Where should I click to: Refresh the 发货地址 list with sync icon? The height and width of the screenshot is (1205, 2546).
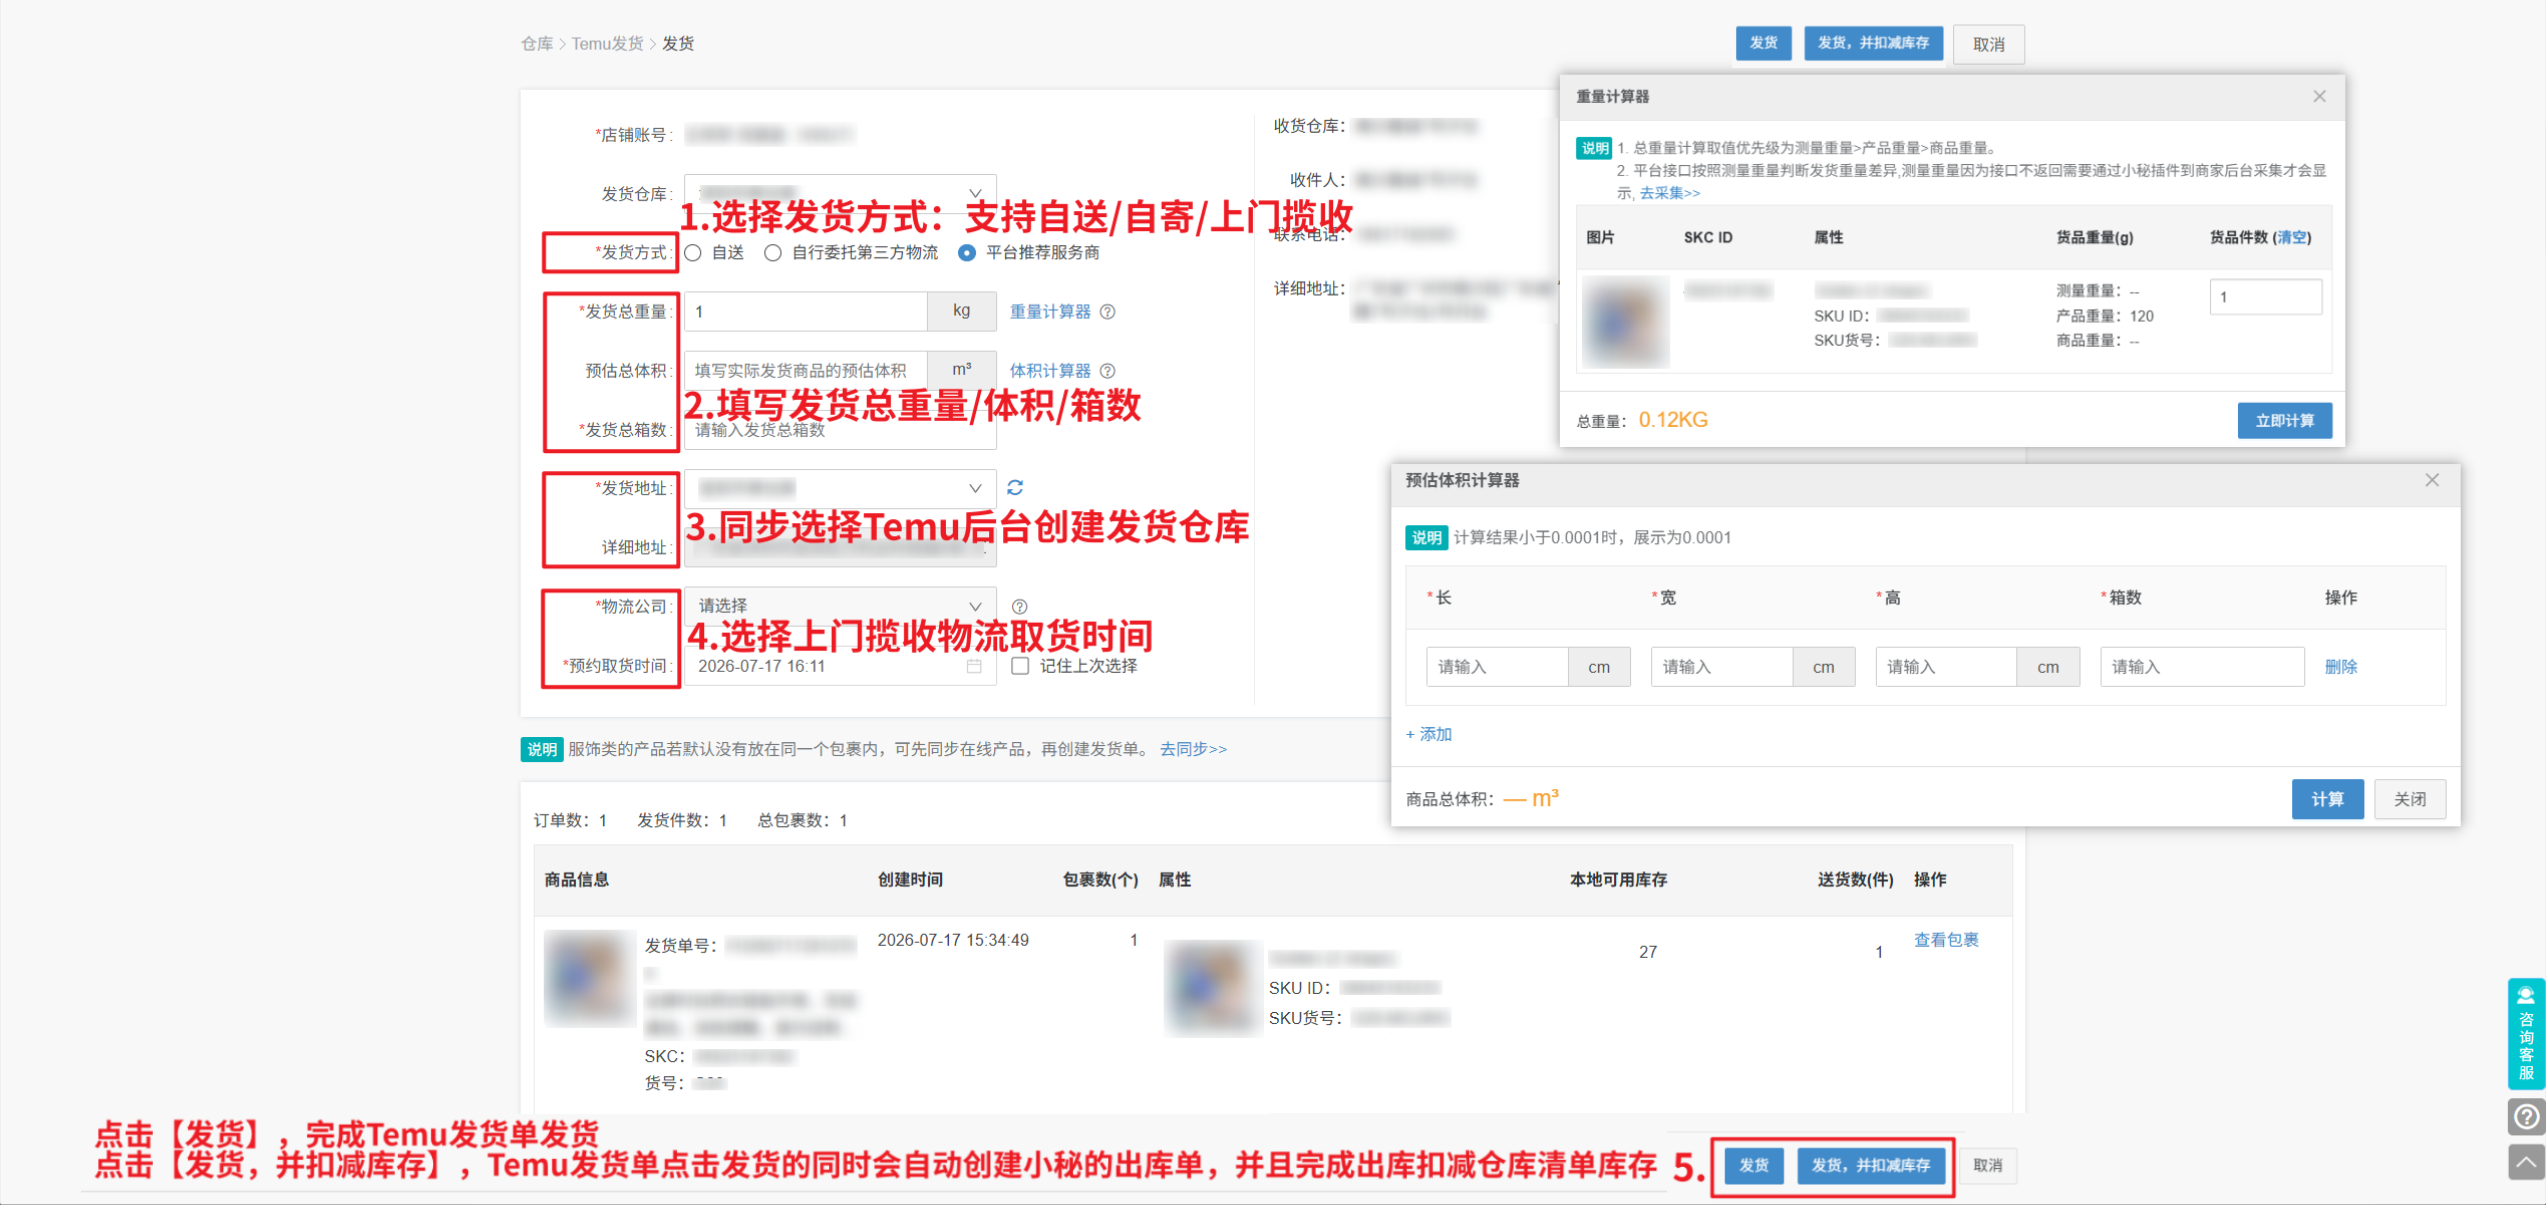tap(1015, 488)
